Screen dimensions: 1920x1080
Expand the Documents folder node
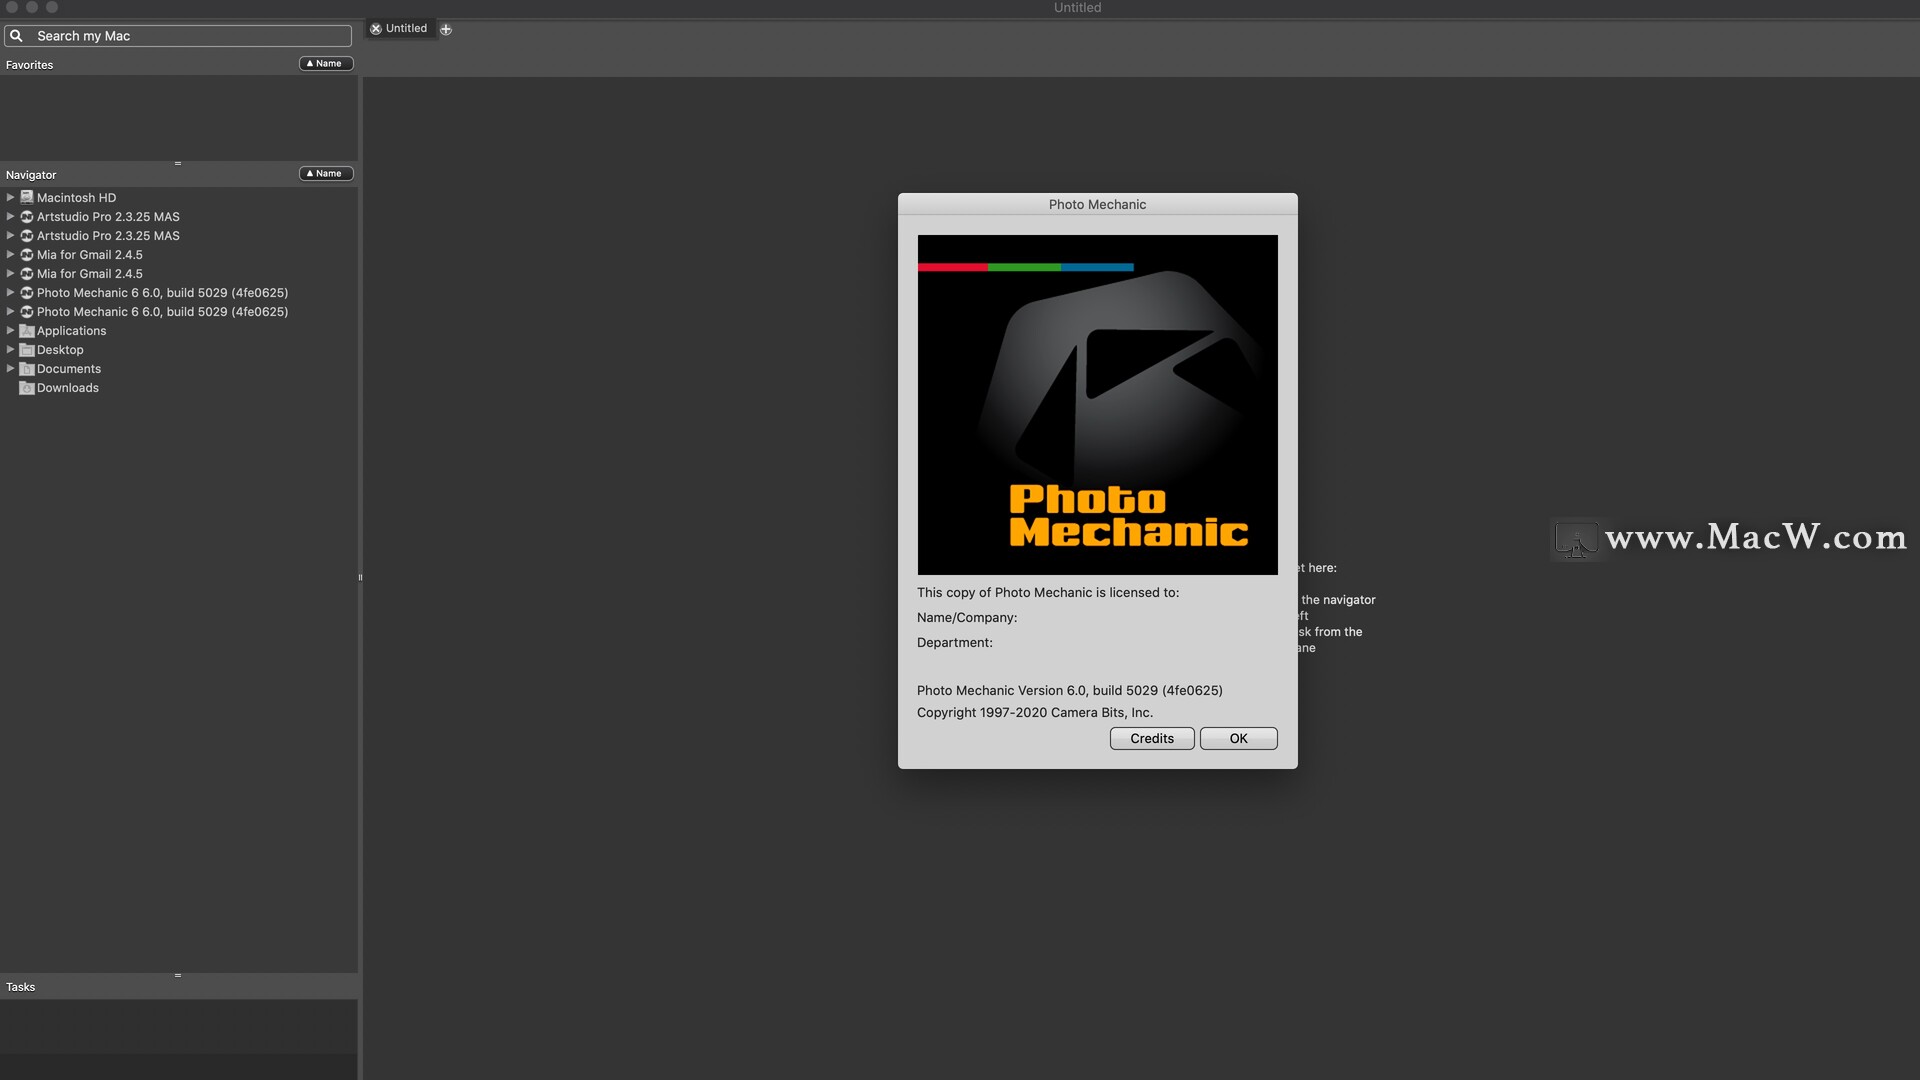click(10, 369)
